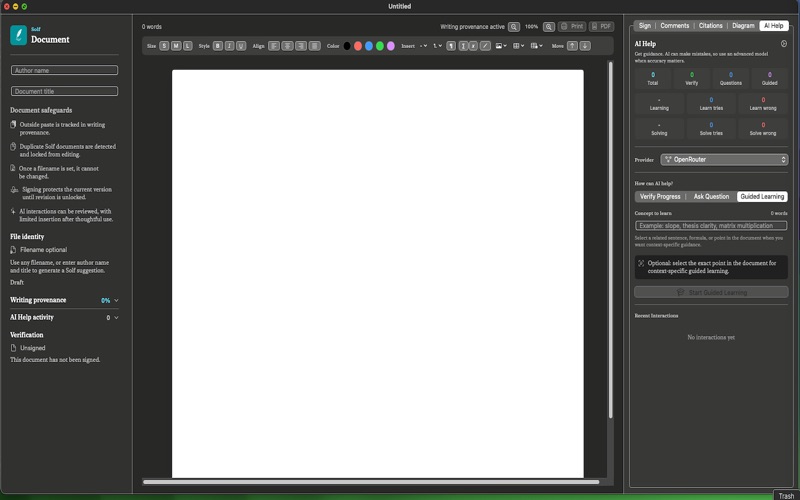
Task: Open the bullet list insert dropdown
Action: pyautogui.click(x=423, y=46)
